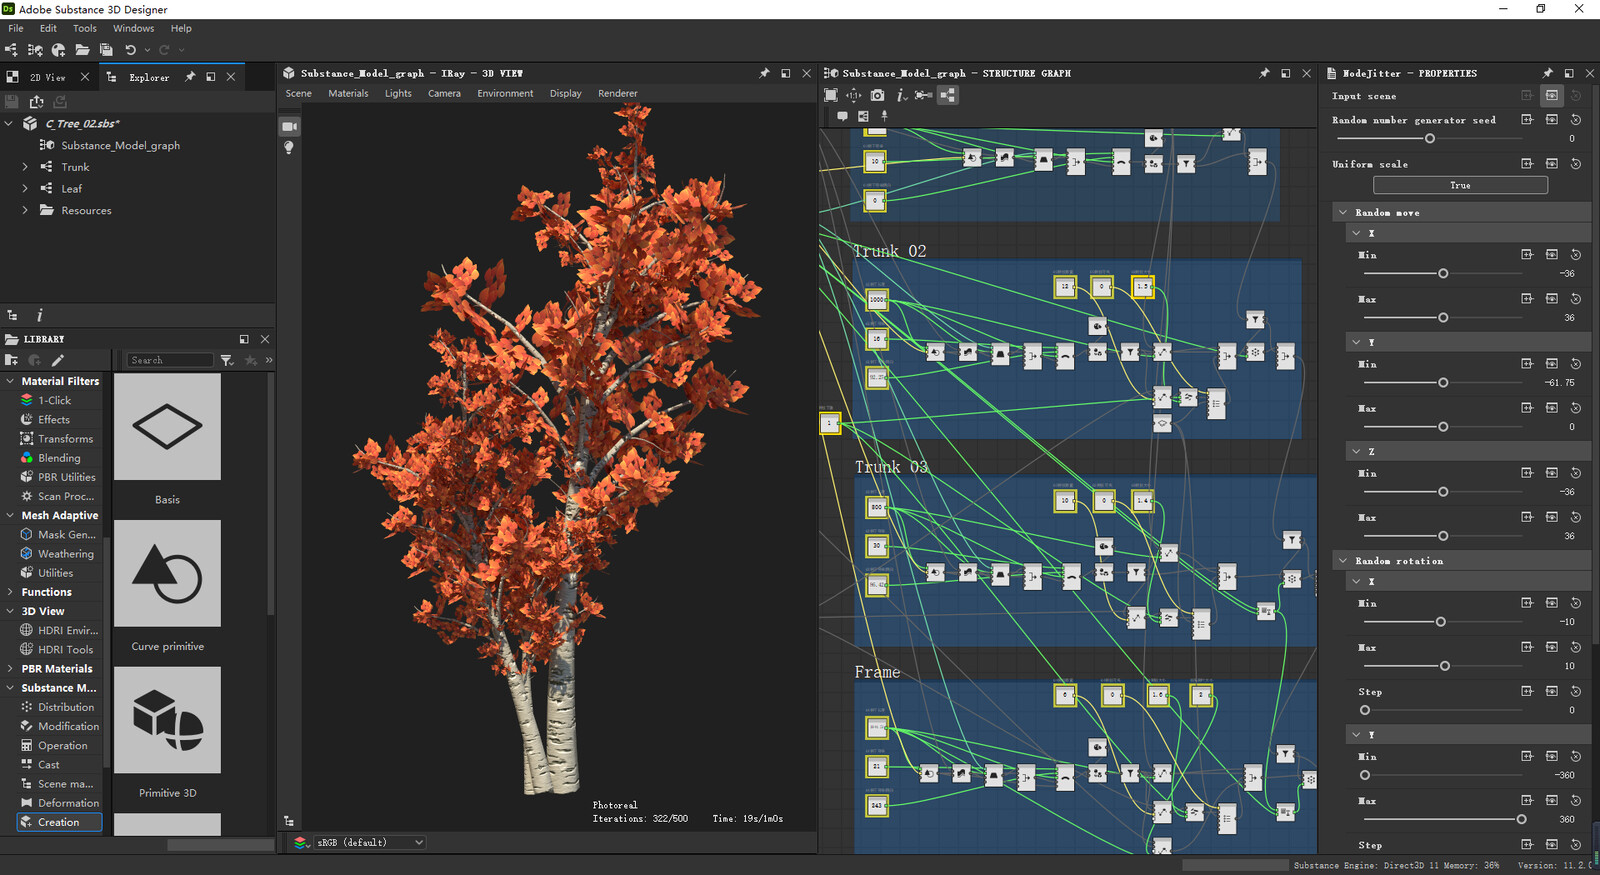Click the info icon below the Explorer tree
Screen dimensions: 1600x875
click(39, 315)
